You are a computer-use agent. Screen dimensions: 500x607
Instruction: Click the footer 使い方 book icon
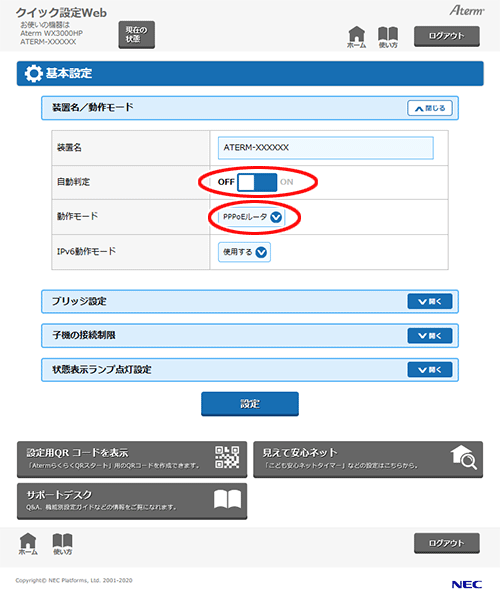[x=62, y=544]
